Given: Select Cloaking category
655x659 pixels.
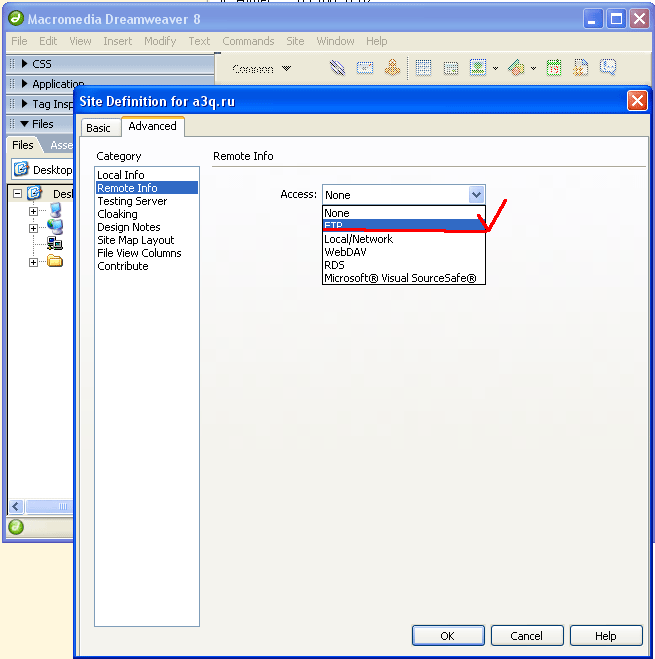Looking at the screenshot, I should pyautogui.click(x=146, y=214).
